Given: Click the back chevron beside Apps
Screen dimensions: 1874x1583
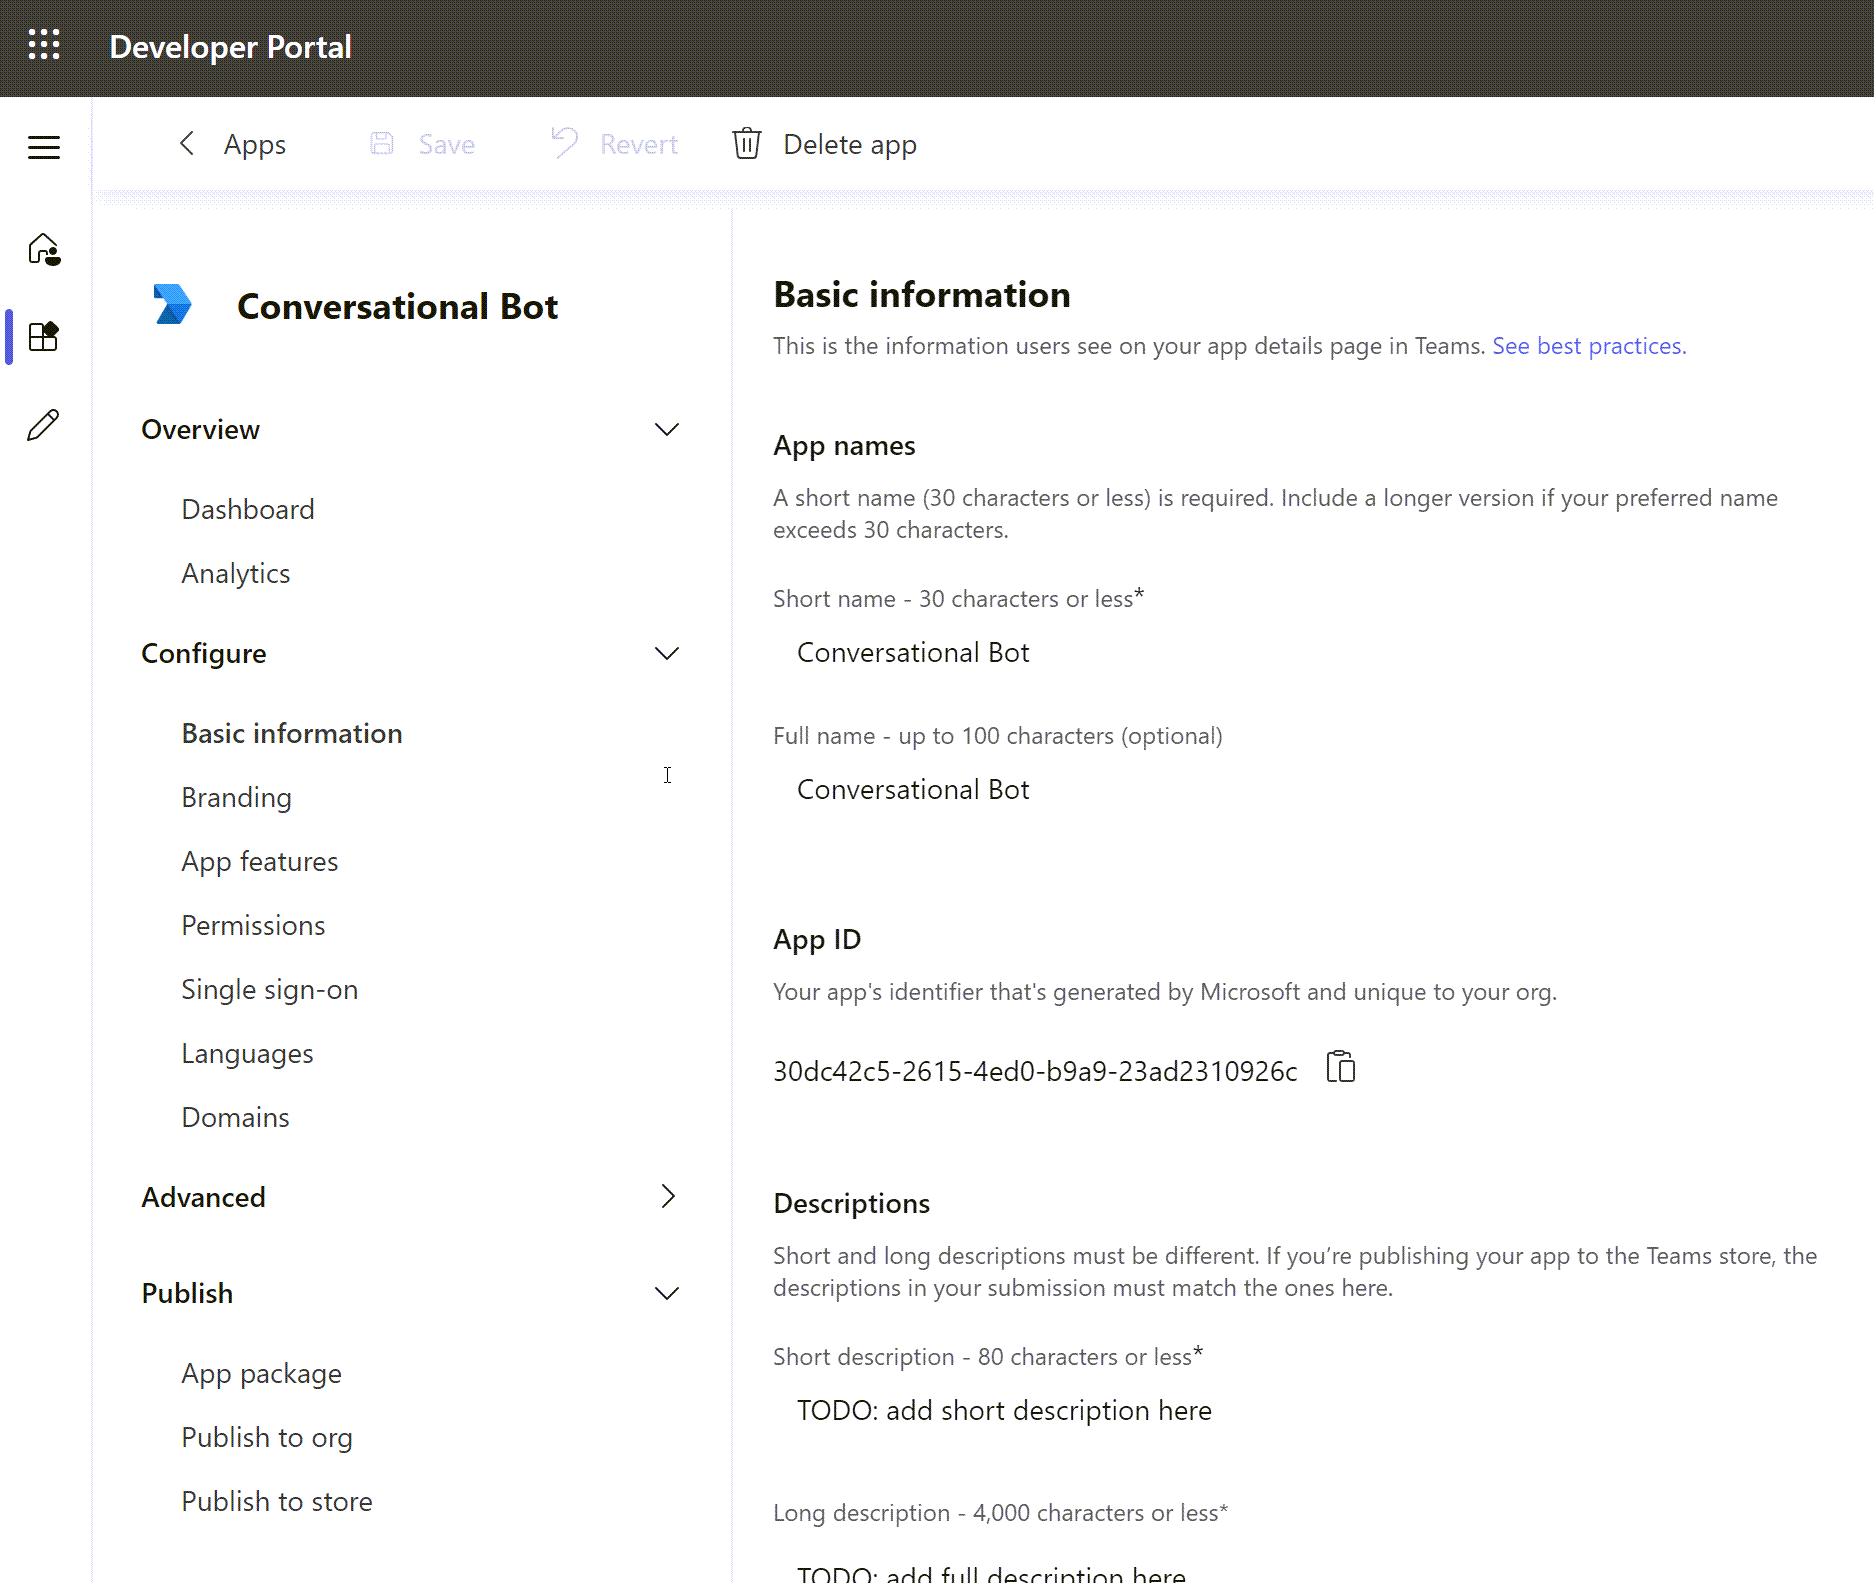Looking at the screenshot, I should [x=186, y=144].
